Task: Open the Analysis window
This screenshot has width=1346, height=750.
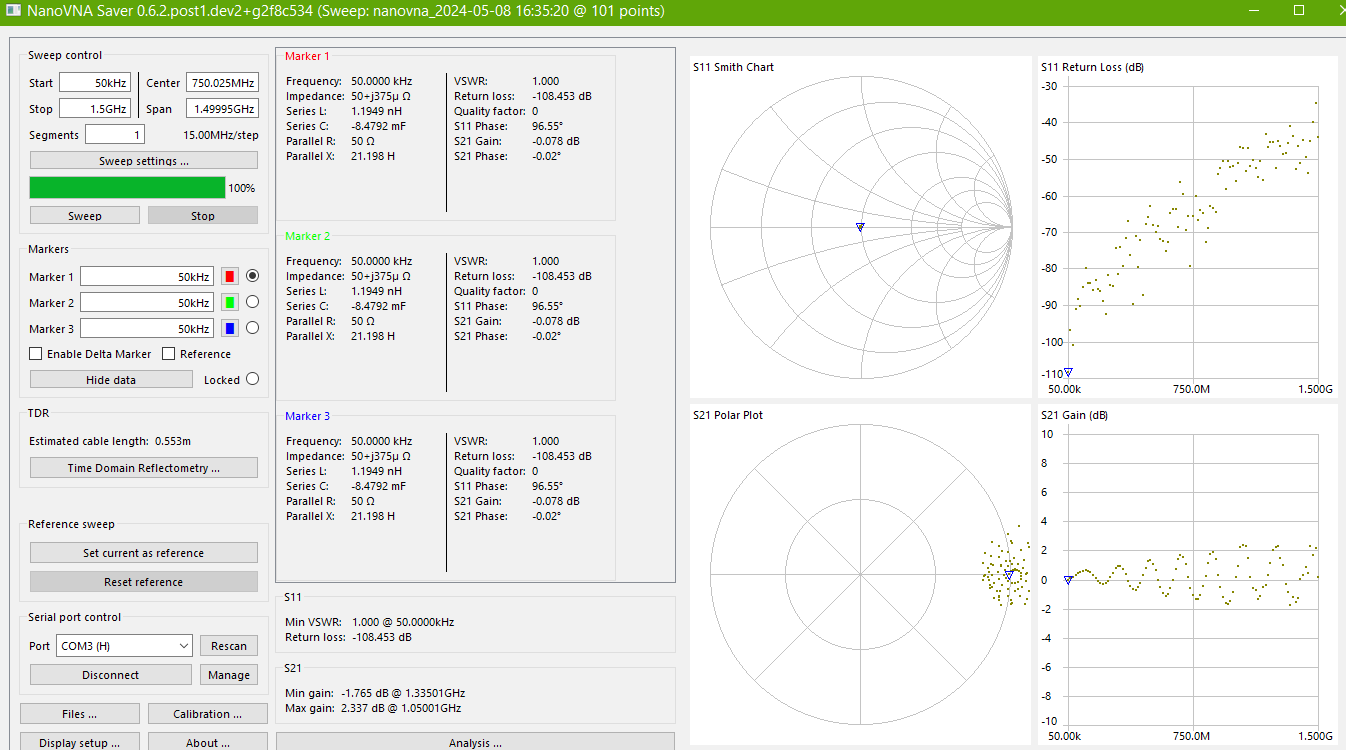Action: coord(475,742)
